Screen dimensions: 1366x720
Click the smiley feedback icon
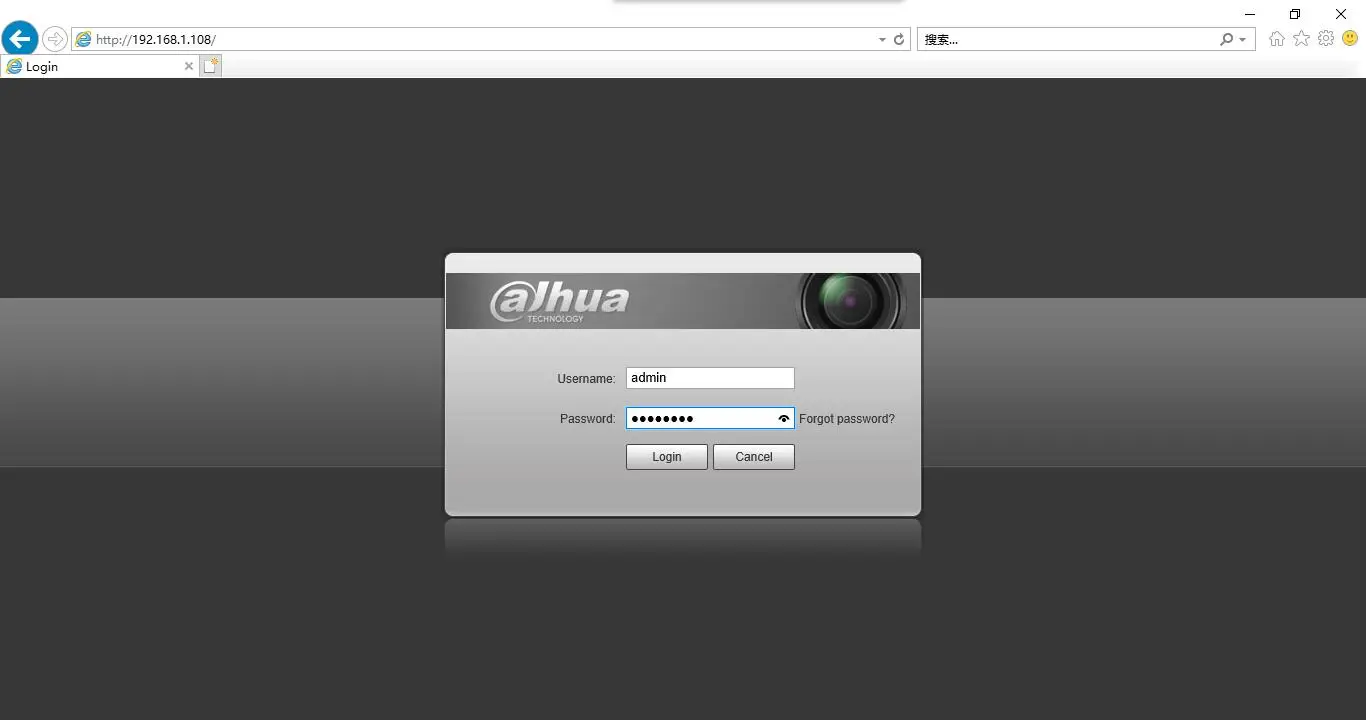pyautogui.click(x=1350, y=38)
